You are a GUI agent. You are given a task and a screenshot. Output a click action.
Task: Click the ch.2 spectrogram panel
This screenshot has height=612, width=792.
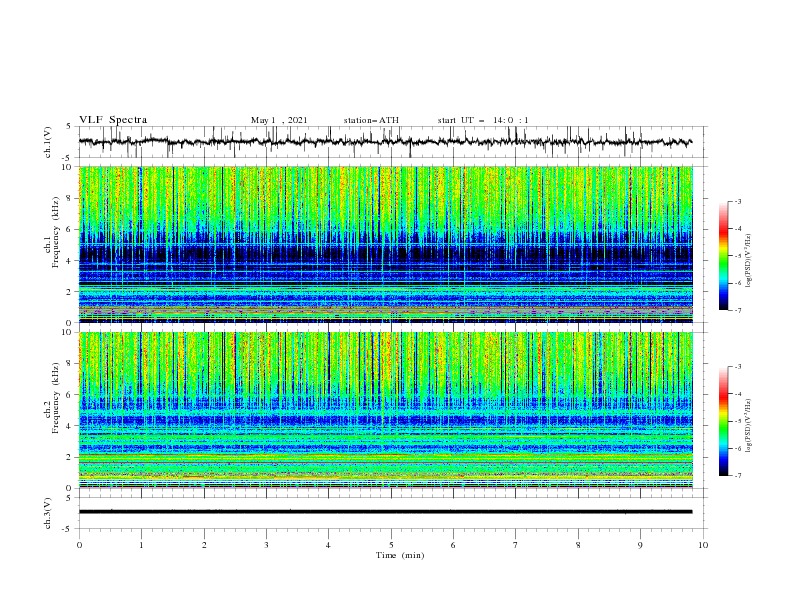click(386, 410)
